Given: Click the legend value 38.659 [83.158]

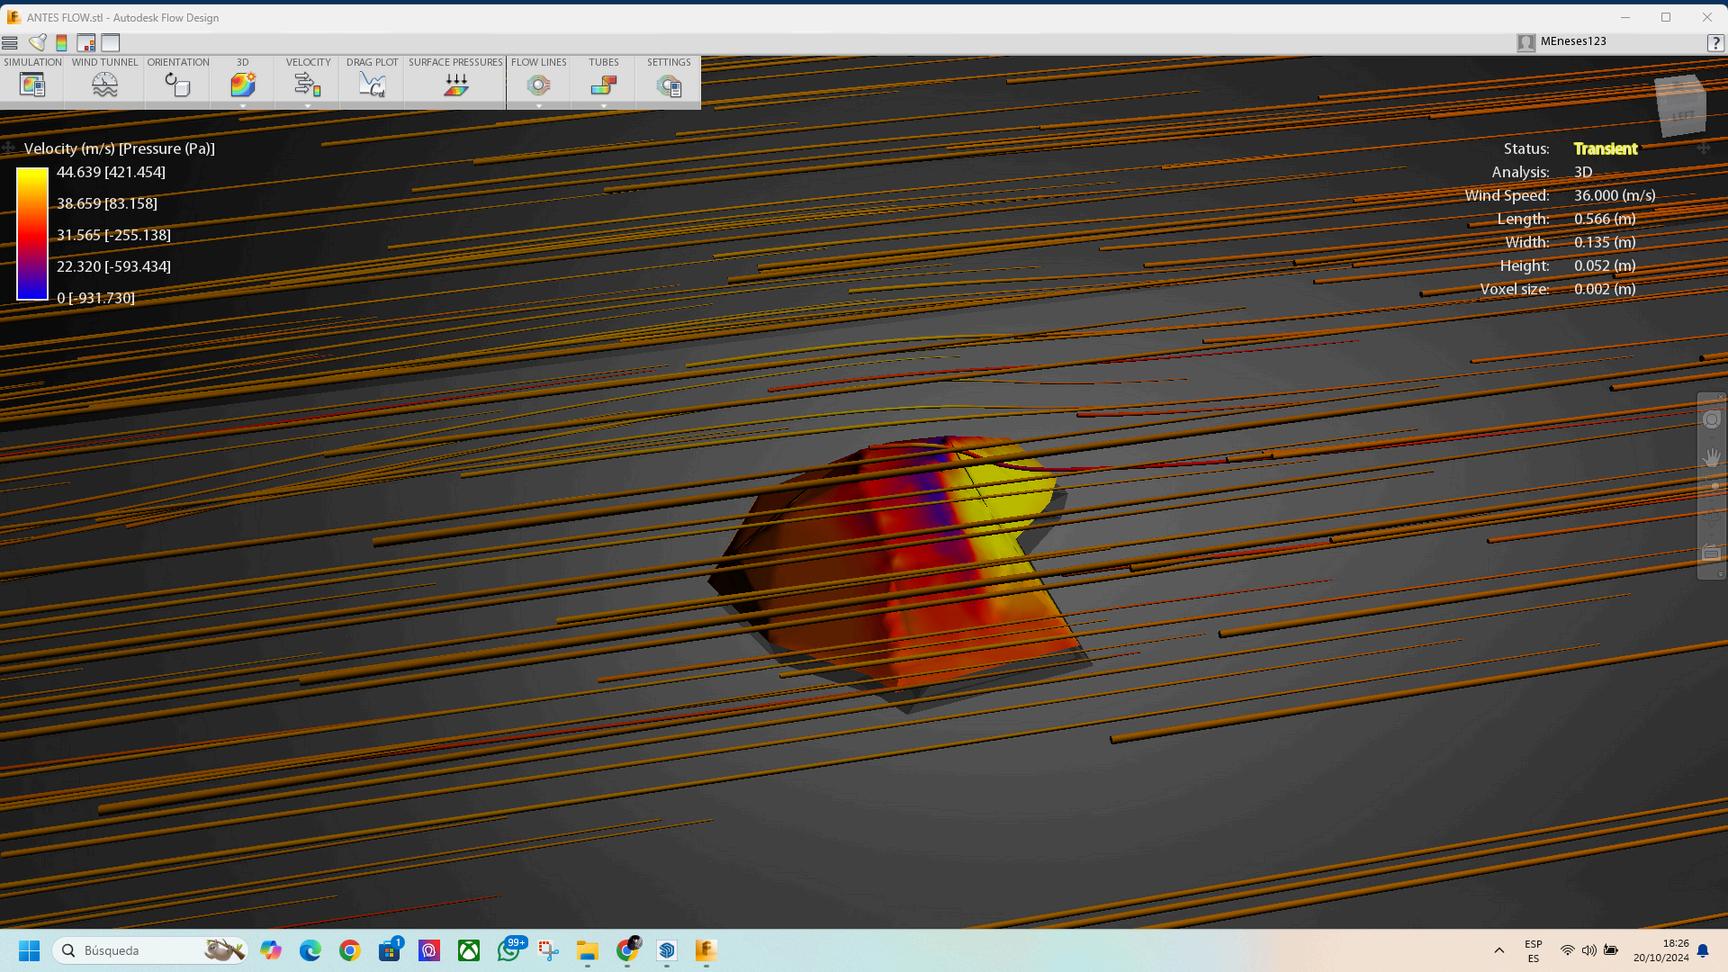Looking at the screenshot, I should pos(107,203).
